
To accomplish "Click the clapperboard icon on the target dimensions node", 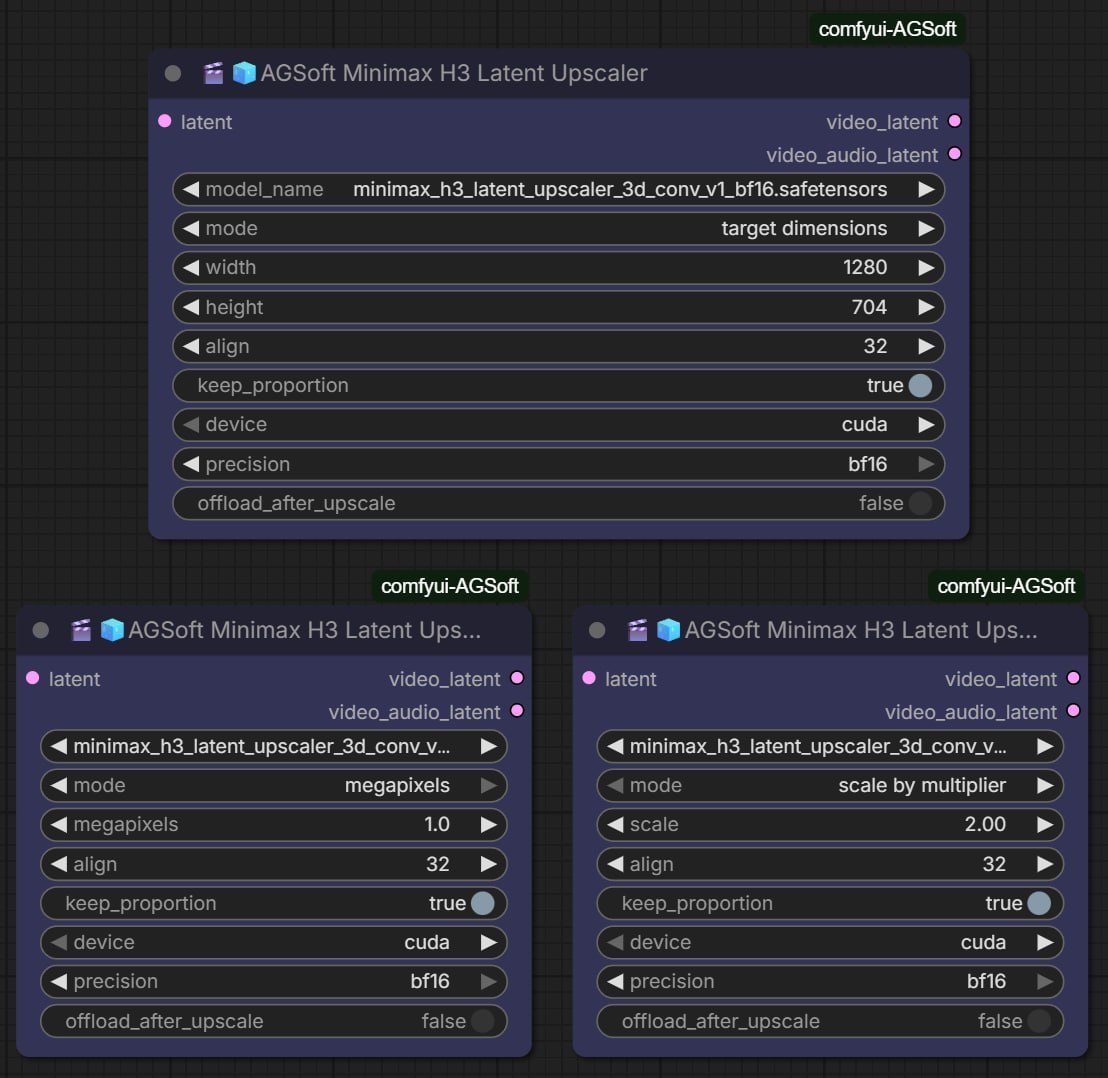I will 213,73.
